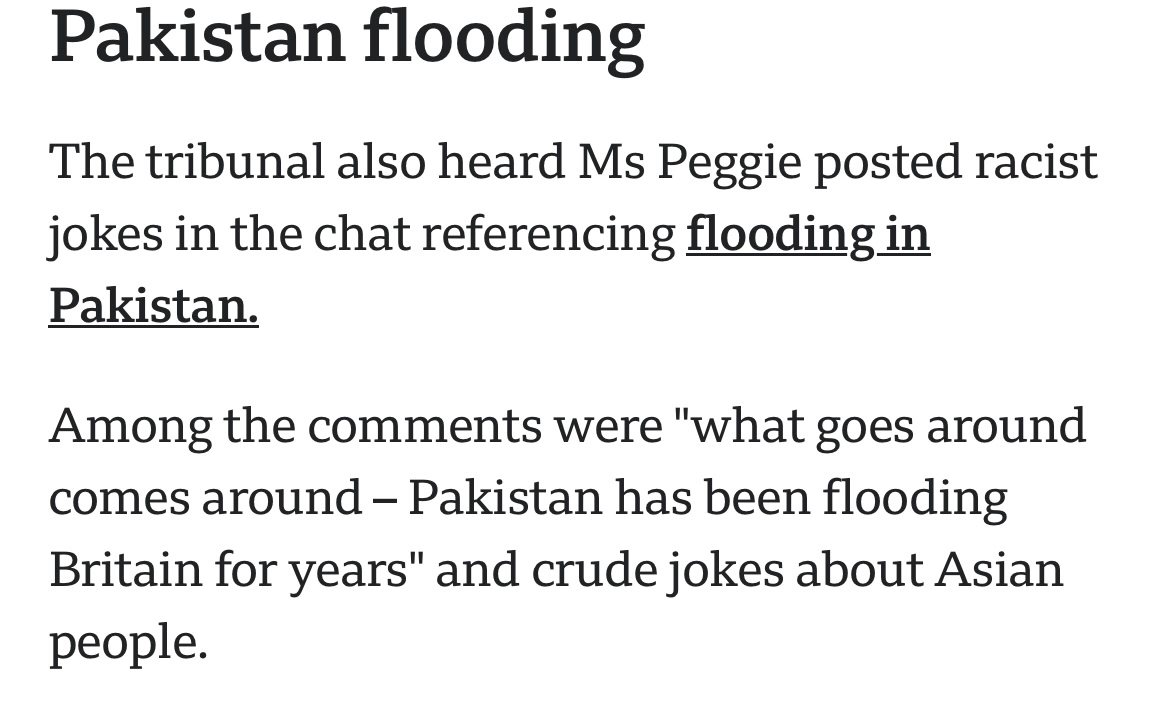This screenshot has height=719, width=1170.
Task: Click the word "Britain"
Action: [125, 570]
